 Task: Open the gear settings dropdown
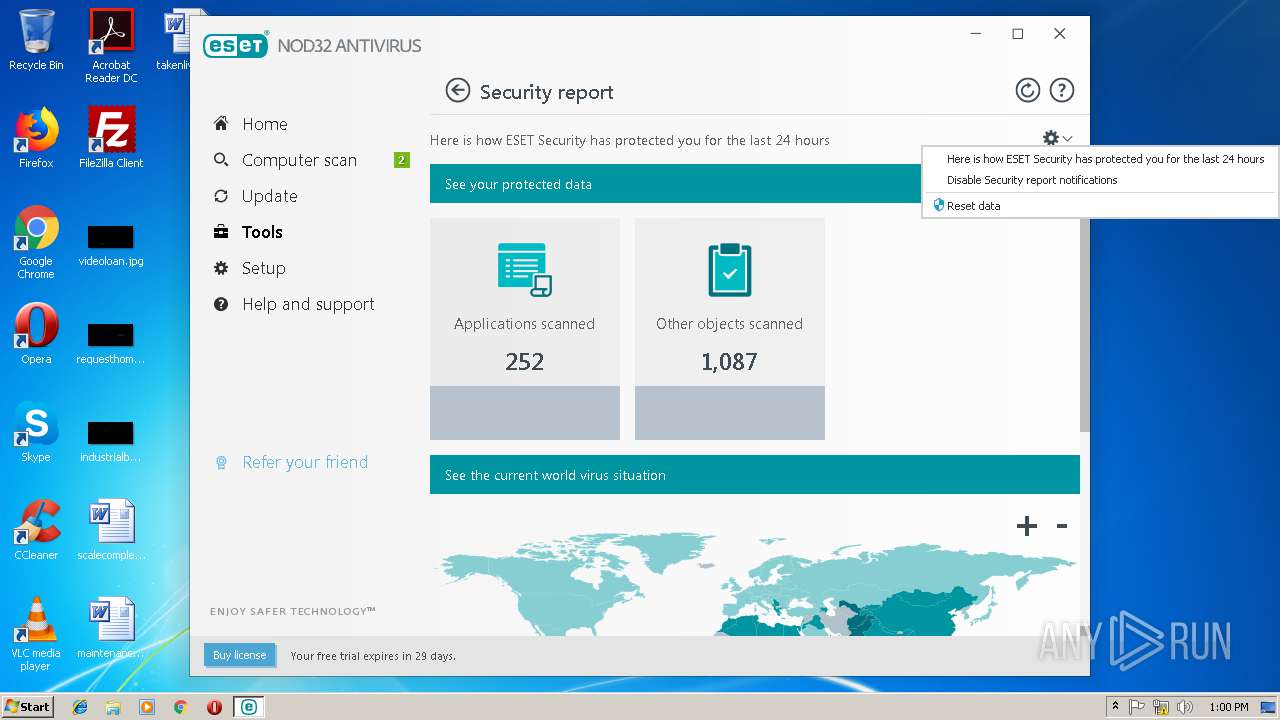[x=1056, y=139]
